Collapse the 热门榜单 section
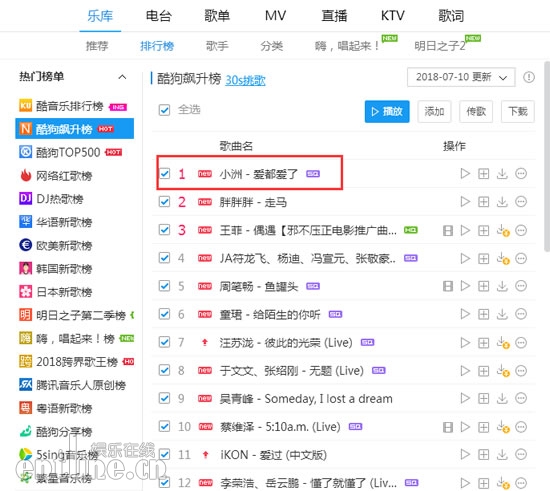550x491 pixels. coord(122,77)
